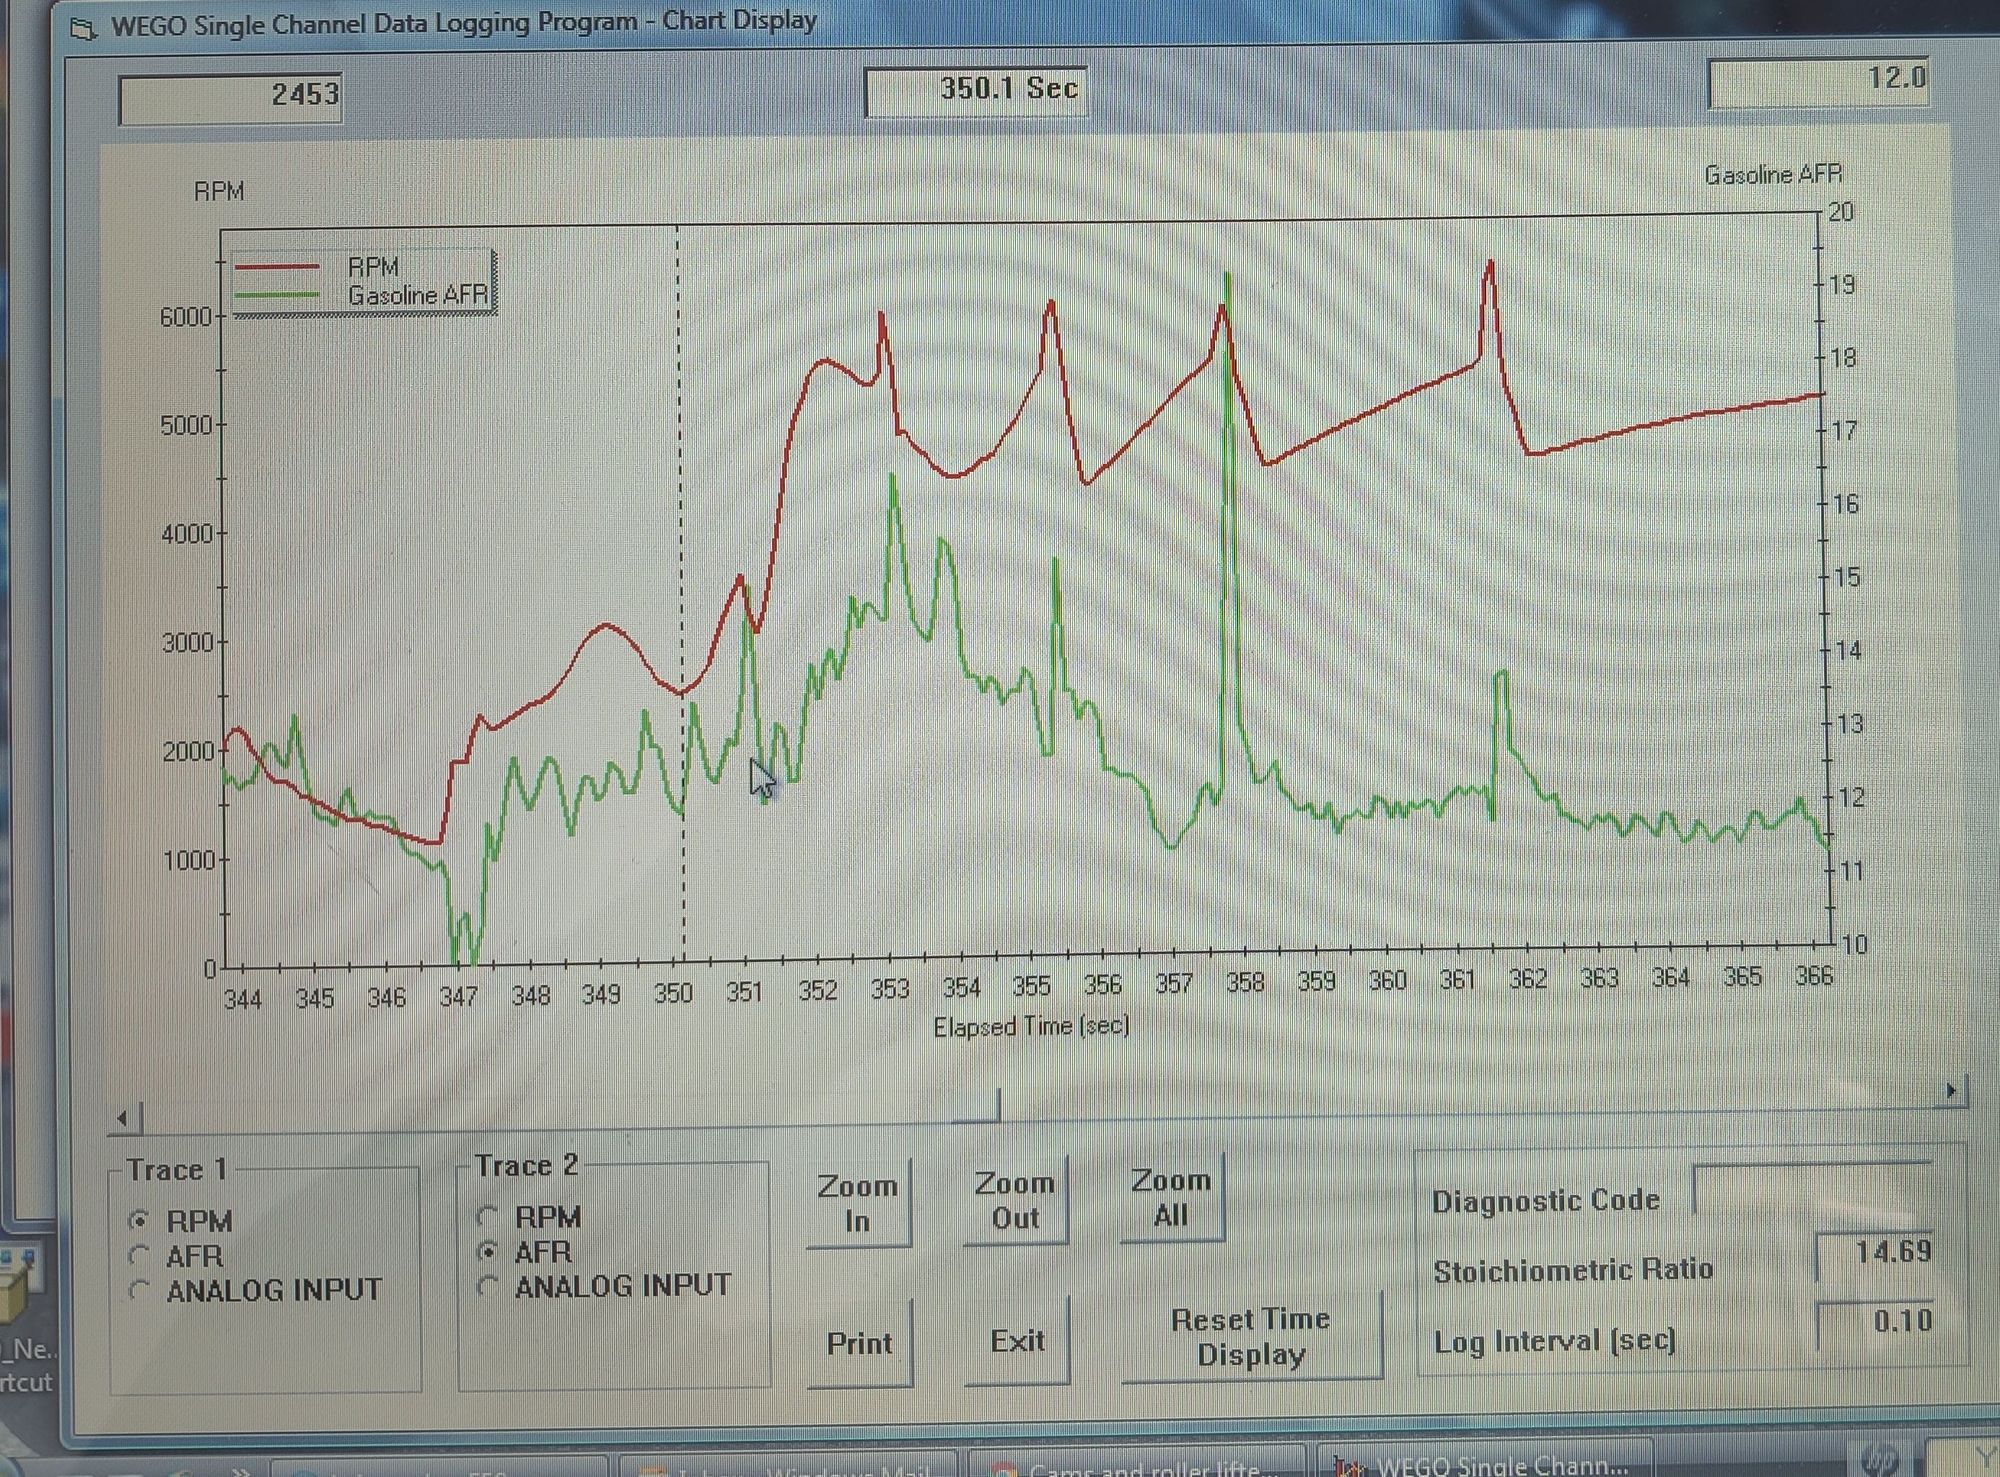Viewport: 2000px width, 1477px height.
Task: Click the WEGO Single Chann taskbar button
Action: 1483,1465
